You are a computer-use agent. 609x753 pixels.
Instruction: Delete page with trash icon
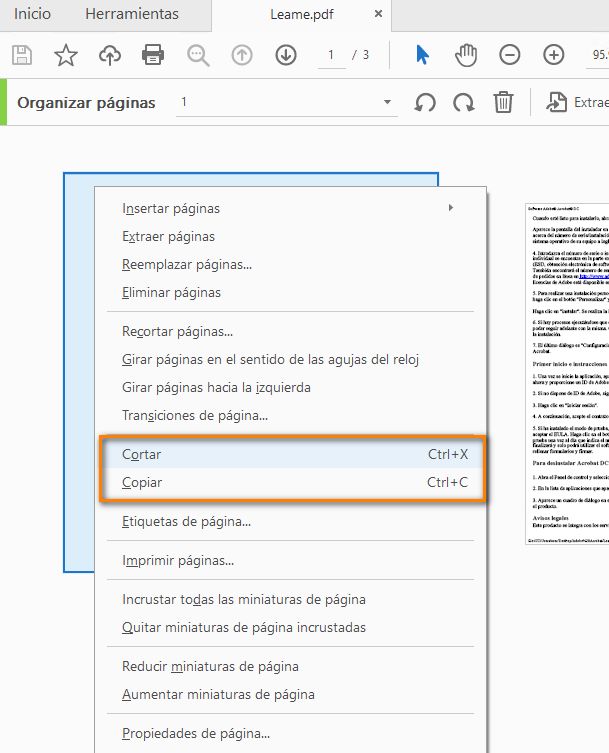pos(503,102)
